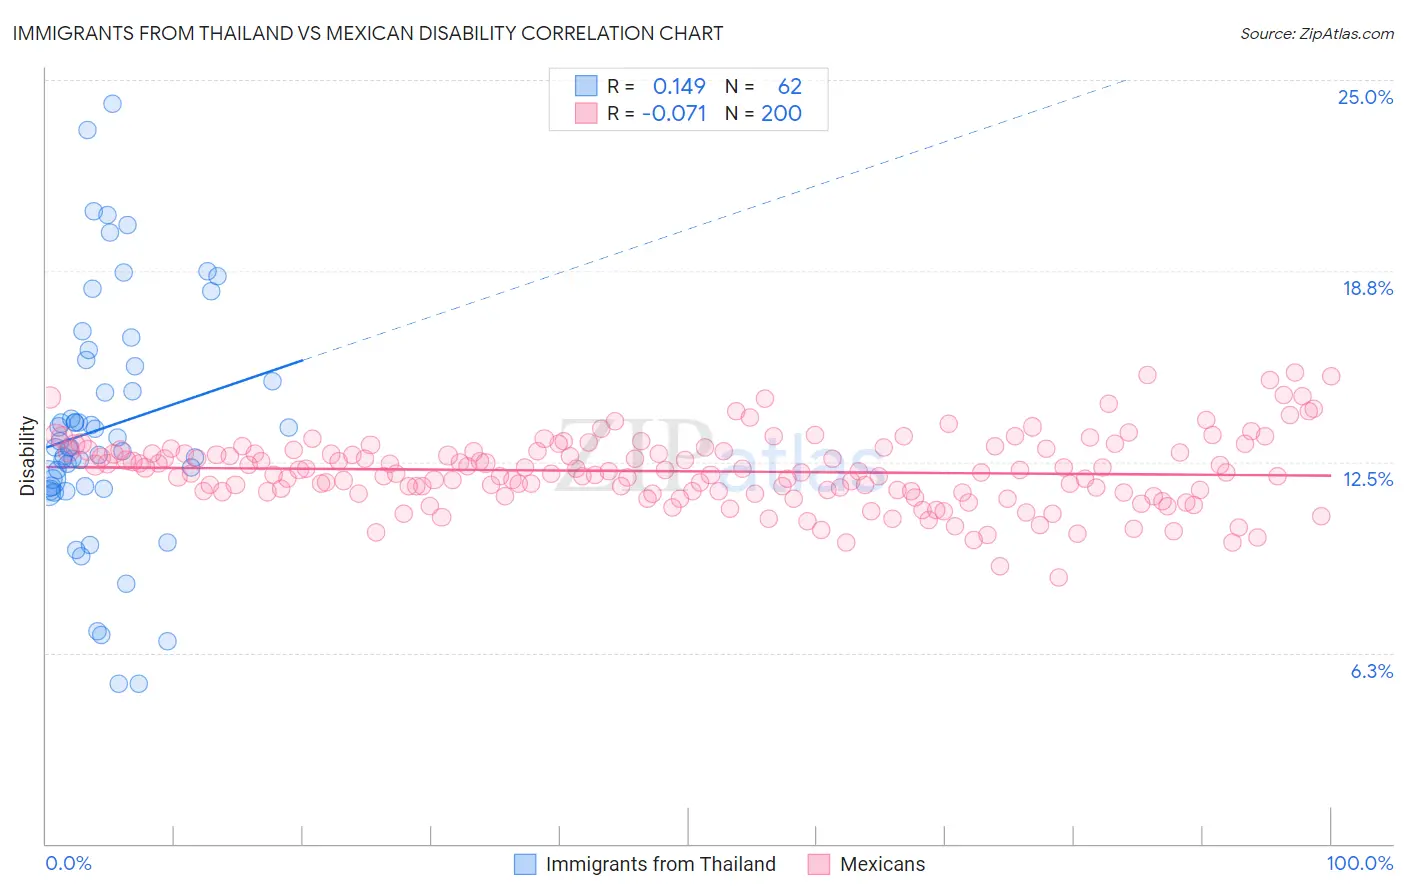Open the ZipAtlas.com source link

(x=1317, y=33)
